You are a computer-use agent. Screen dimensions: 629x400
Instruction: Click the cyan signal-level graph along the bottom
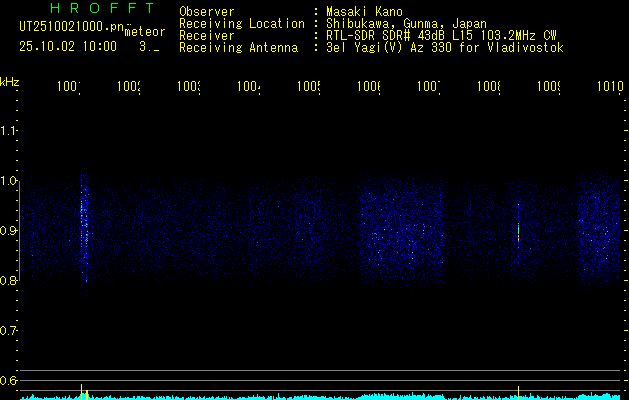click(321, 397)
